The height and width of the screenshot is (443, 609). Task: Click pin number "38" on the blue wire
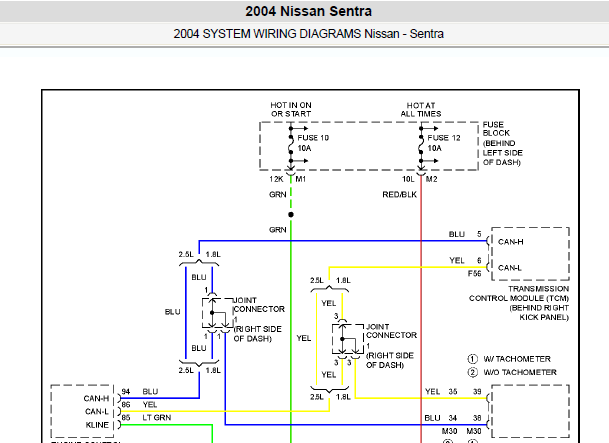477,418
